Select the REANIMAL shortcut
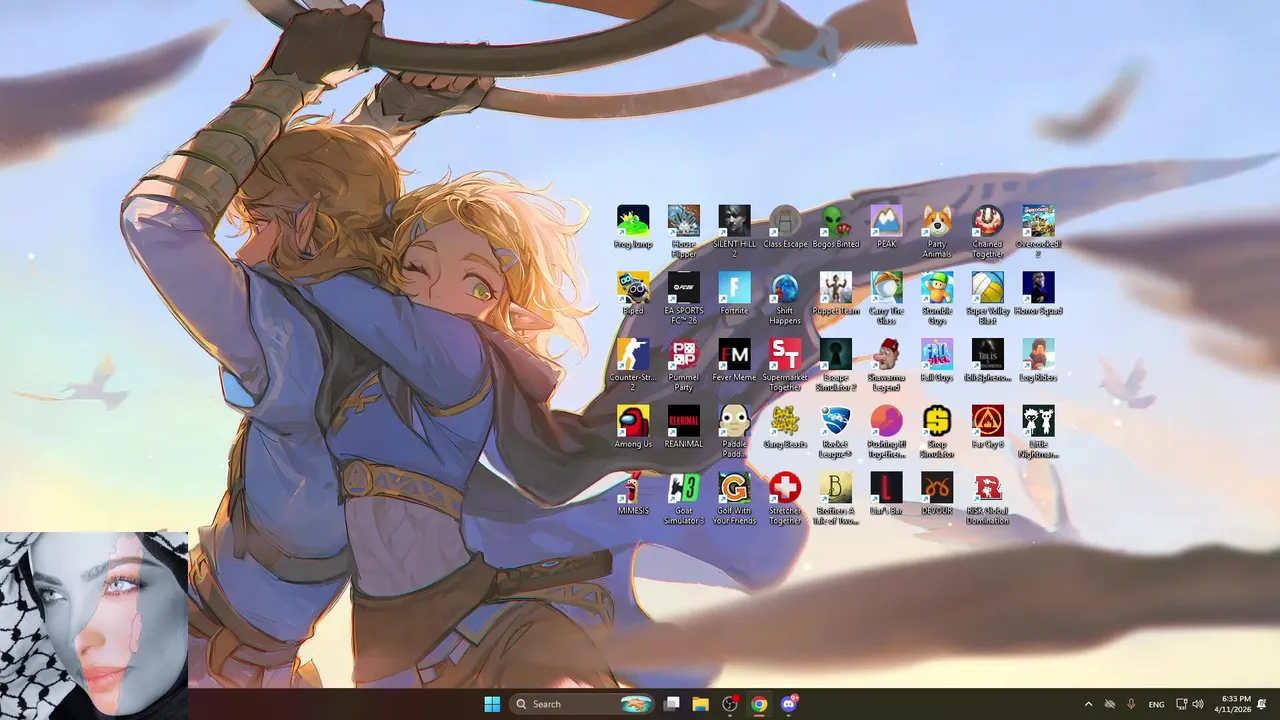Viewport: 1280px width, 720px height. 684,428
